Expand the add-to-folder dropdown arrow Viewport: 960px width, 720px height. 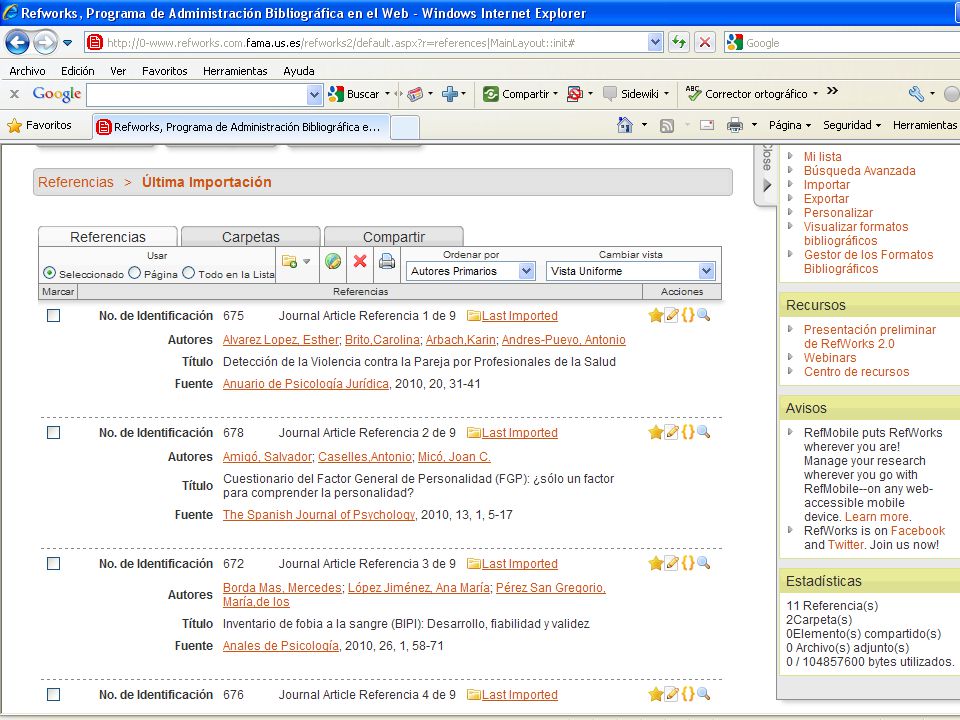pyautogui.click(x=307, y=262)
